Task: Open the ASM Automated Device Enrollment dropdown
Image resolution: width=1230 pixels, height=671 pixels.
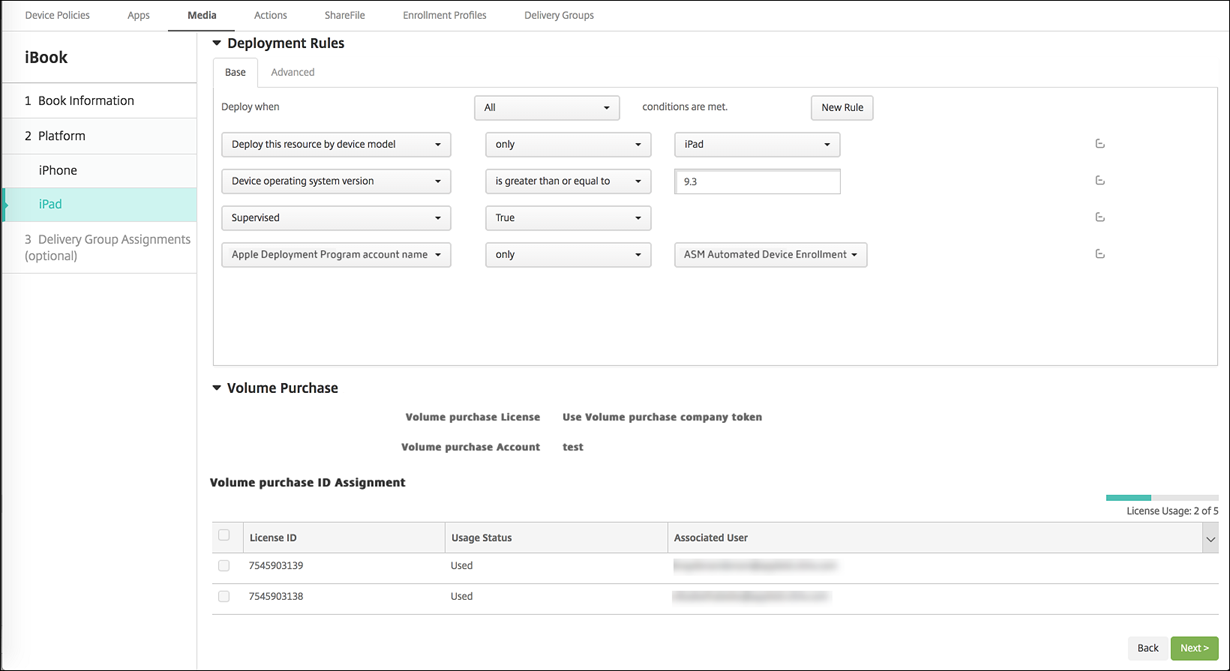Action: (x=770, y=255)
